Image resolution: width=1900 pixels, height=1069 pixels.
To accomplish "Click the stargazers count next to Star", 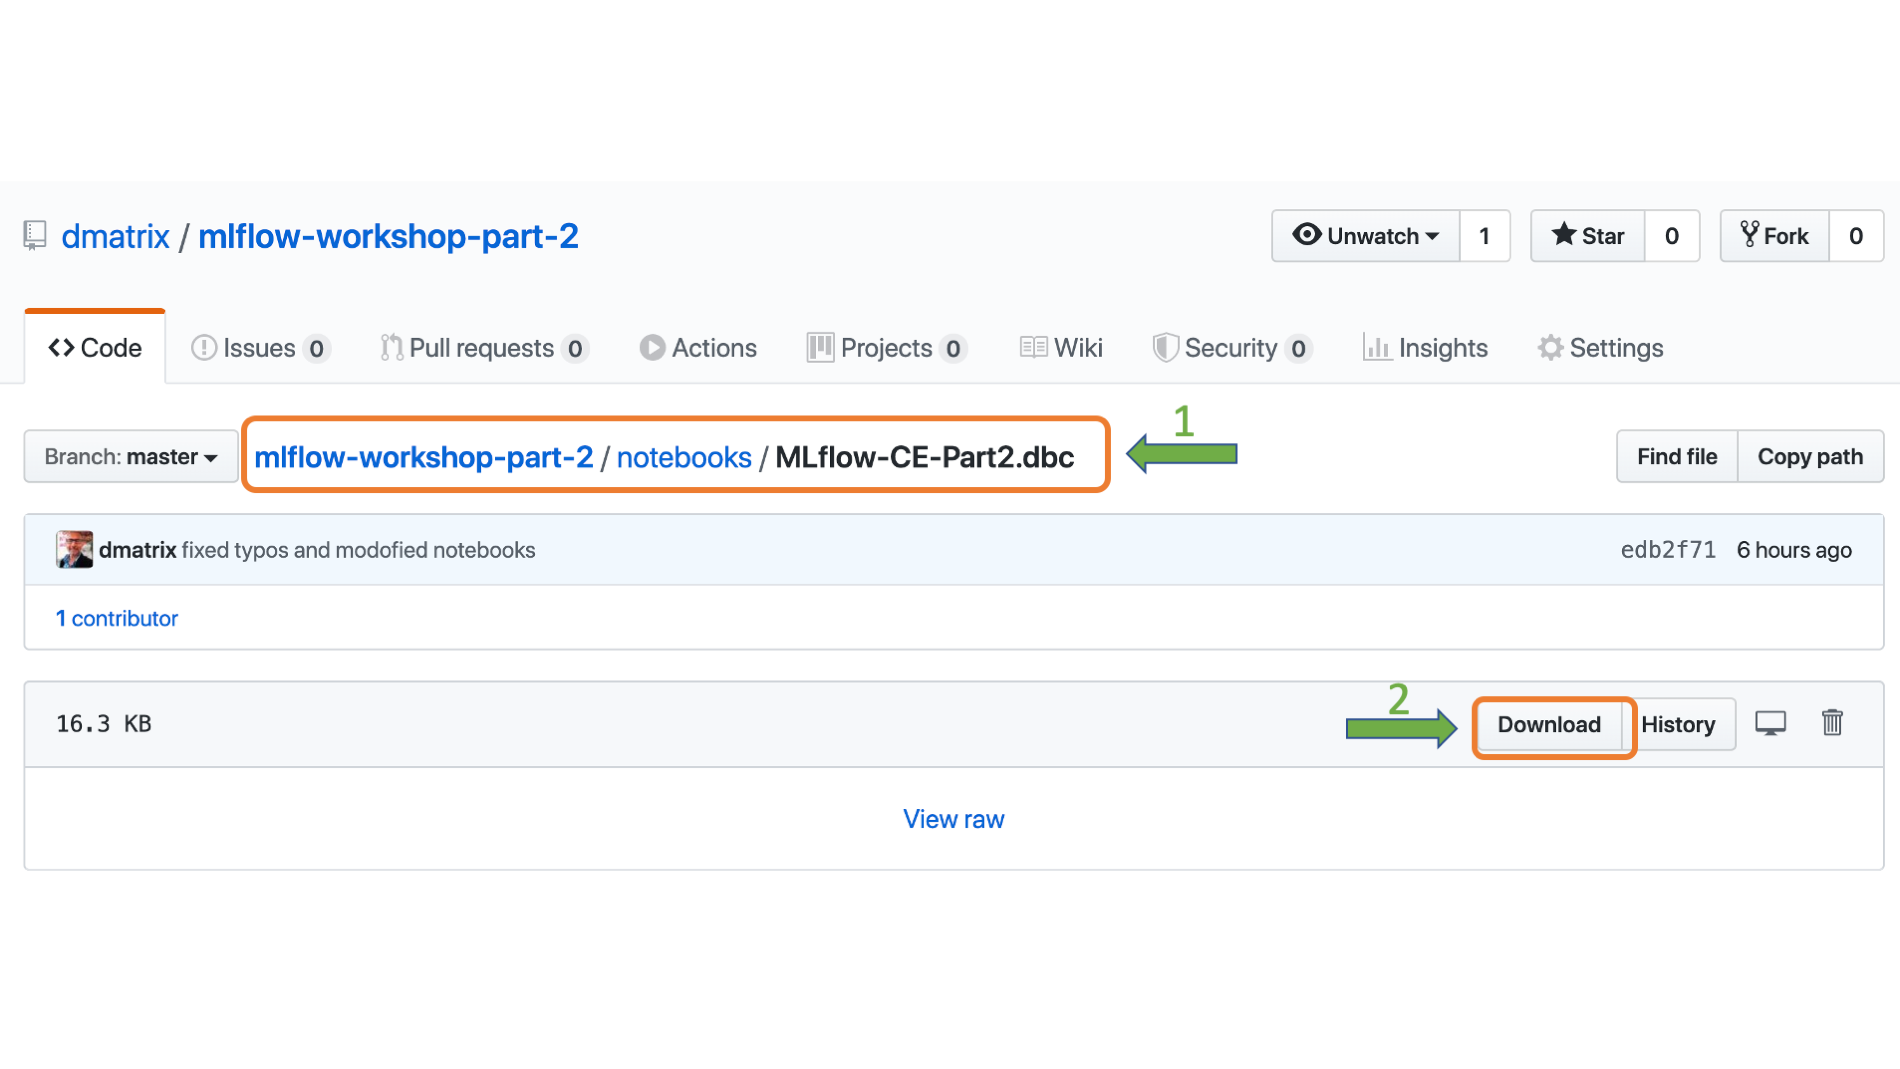I will [x=1671, y=236].
